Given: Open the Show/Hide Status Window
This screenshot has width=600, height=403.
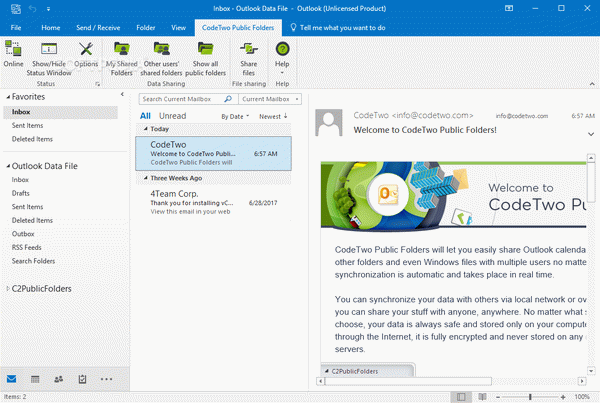Looking at the screenshot, I should coord(49,55).
